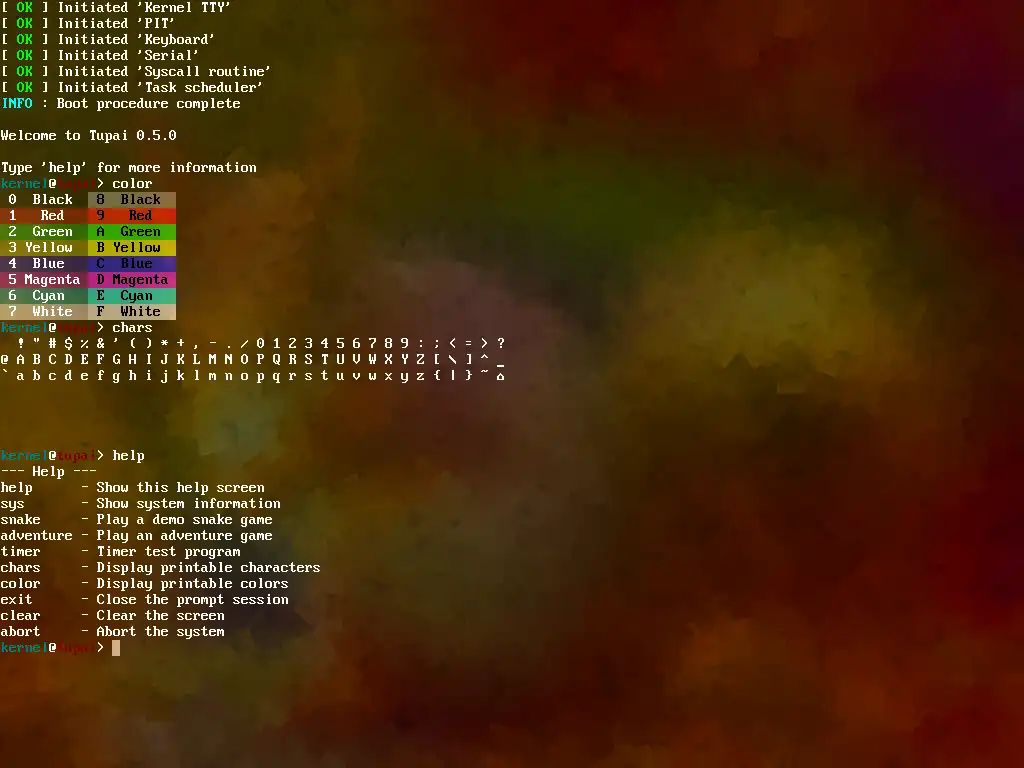Click the typed 'chars' command
Image resolution: width=1024 pixels, height=768 pixels.
[x=132, y=328]
